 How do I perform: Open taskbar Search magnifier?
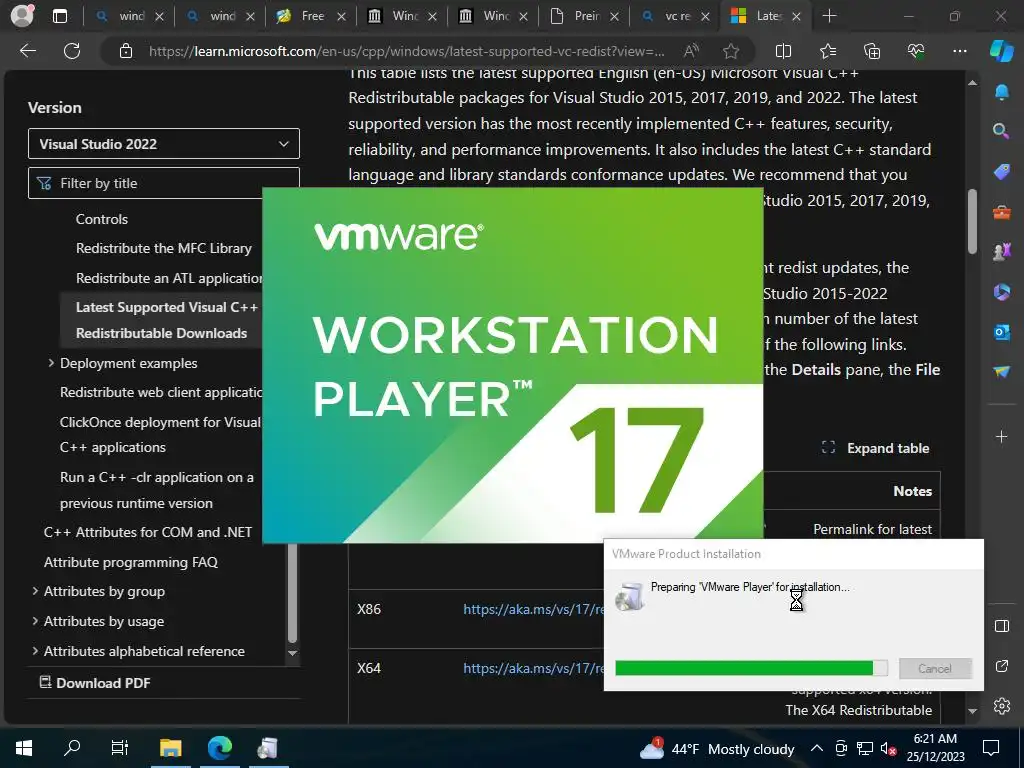coord(72,748)
